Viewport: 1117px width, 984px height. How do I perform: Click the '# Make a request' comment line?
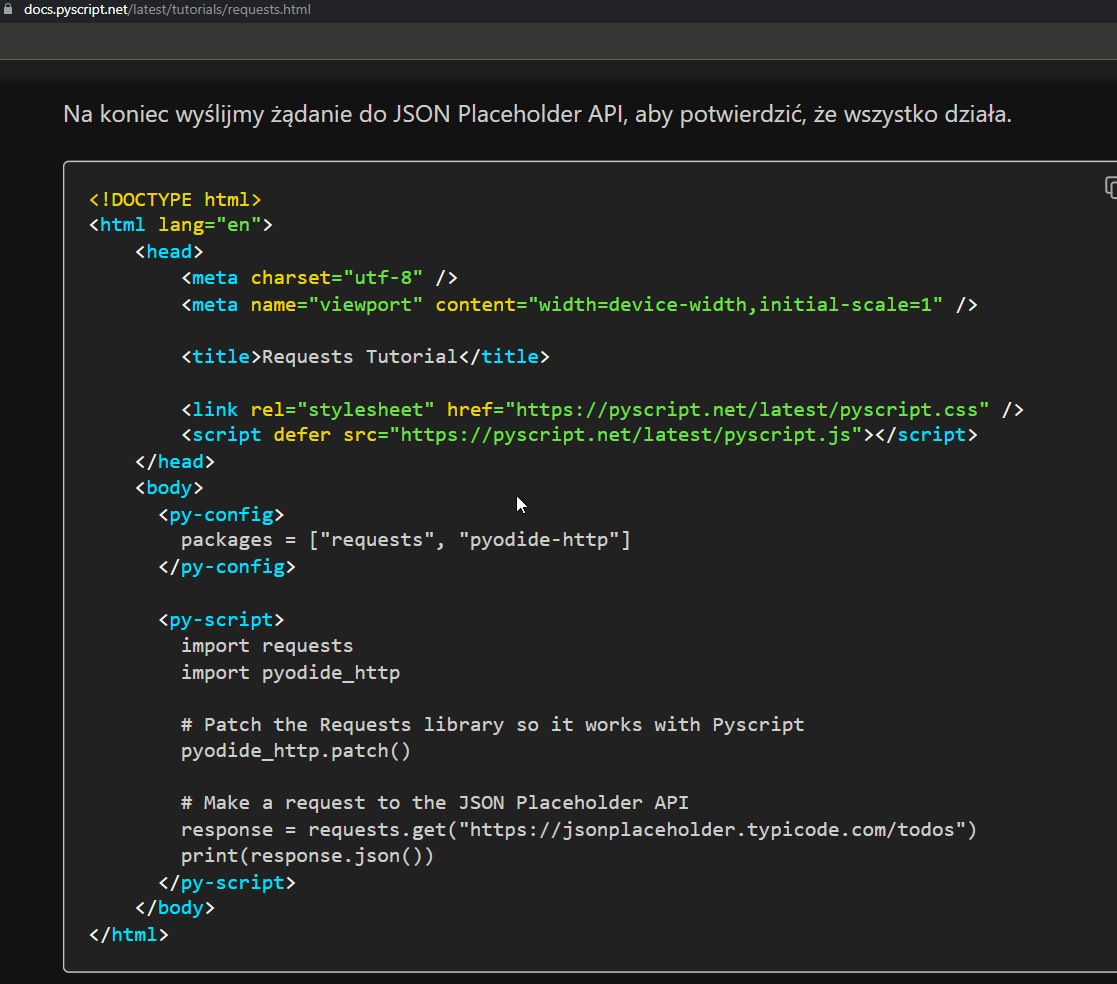[x=435, y=803]
